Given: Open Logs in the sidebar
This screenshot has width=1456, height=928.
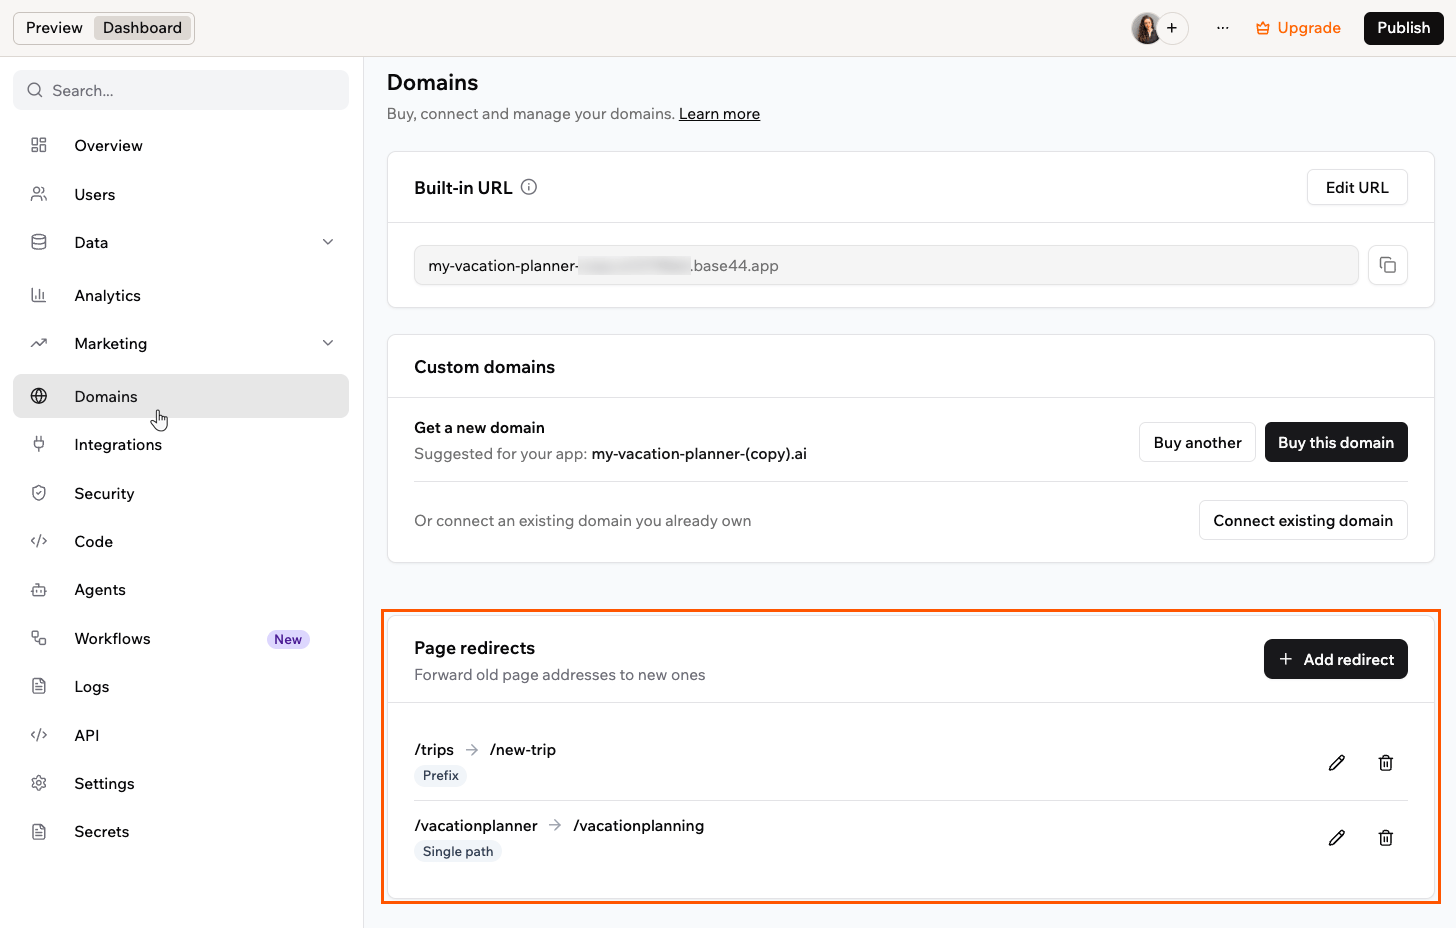Looking at the screenshot, I should (181, 686).
